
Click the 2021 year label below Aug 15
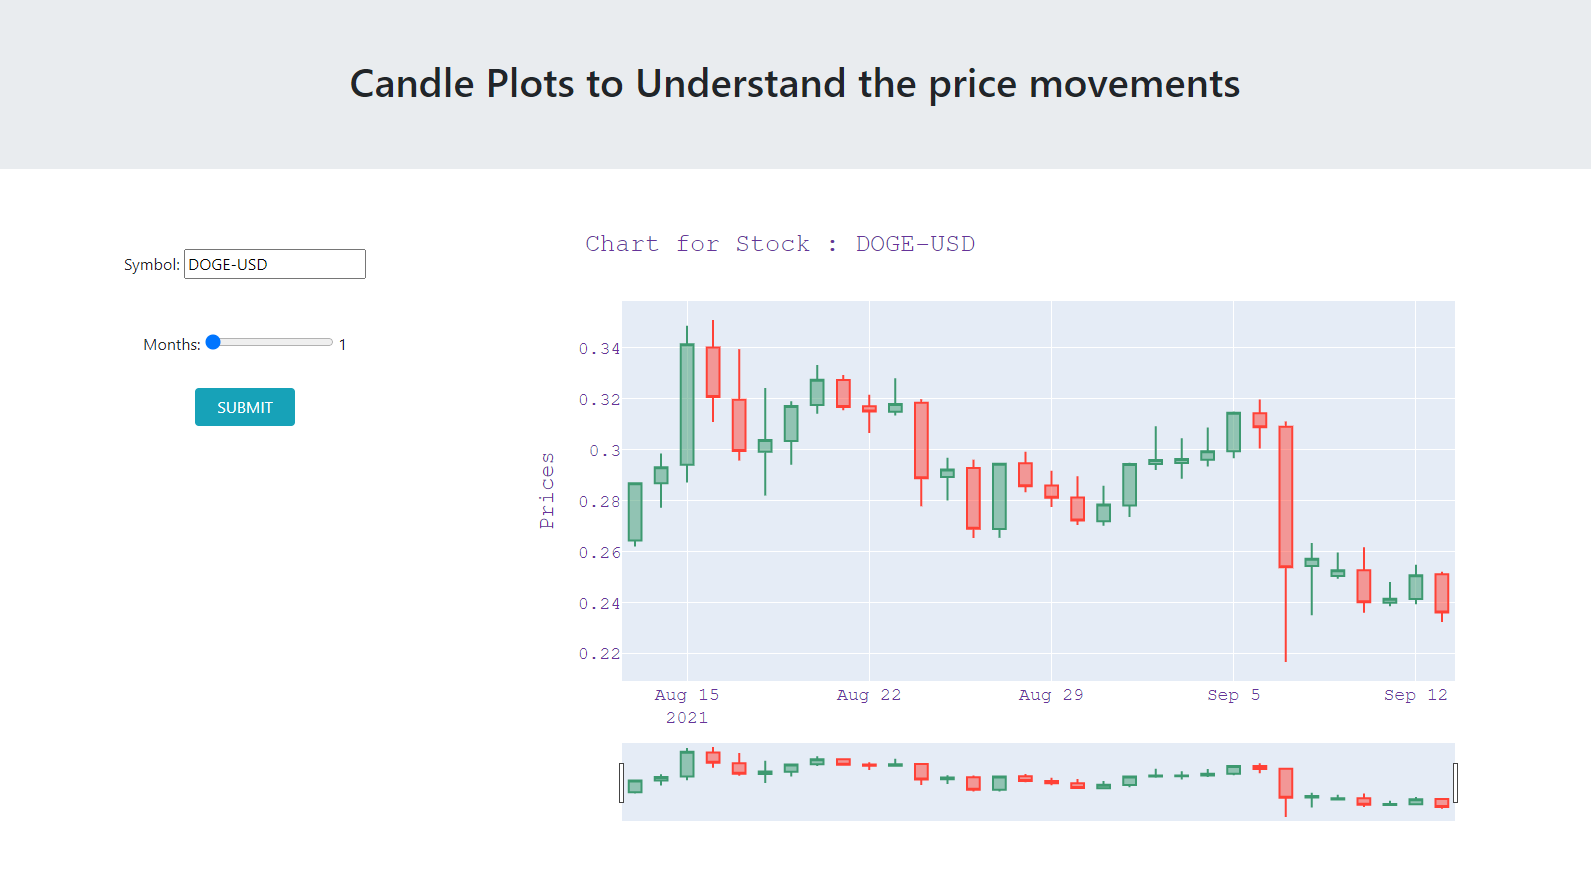pyautogui.click(x=687, y=718)
